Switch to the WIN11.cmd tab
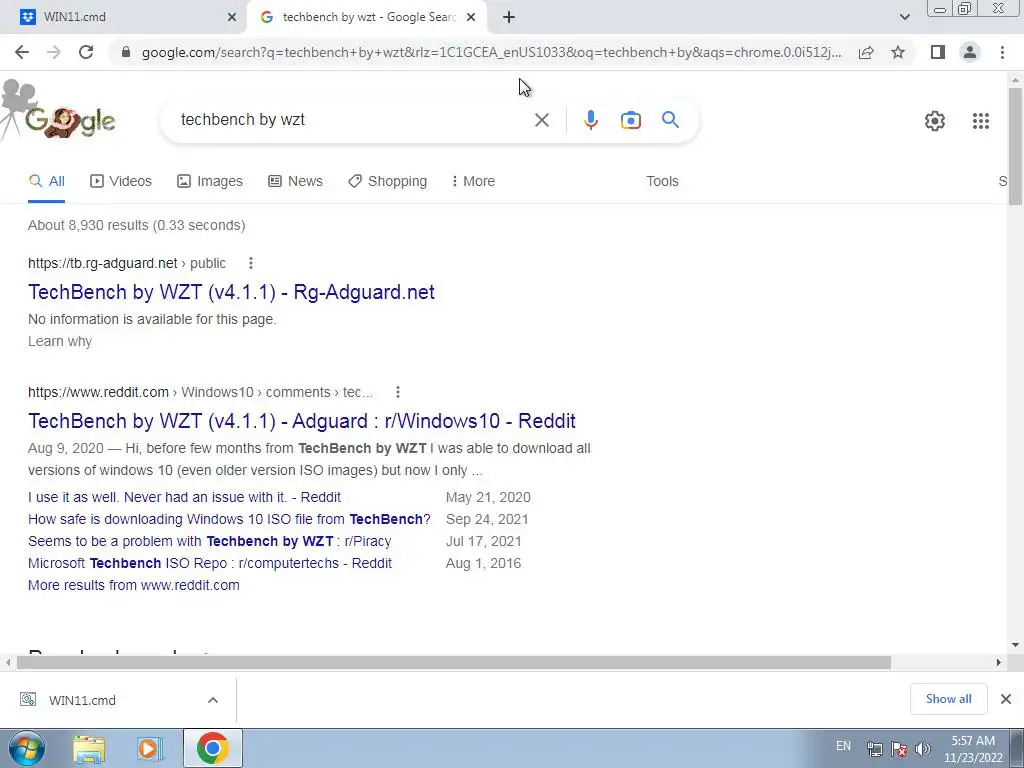 tap(123, 17)
